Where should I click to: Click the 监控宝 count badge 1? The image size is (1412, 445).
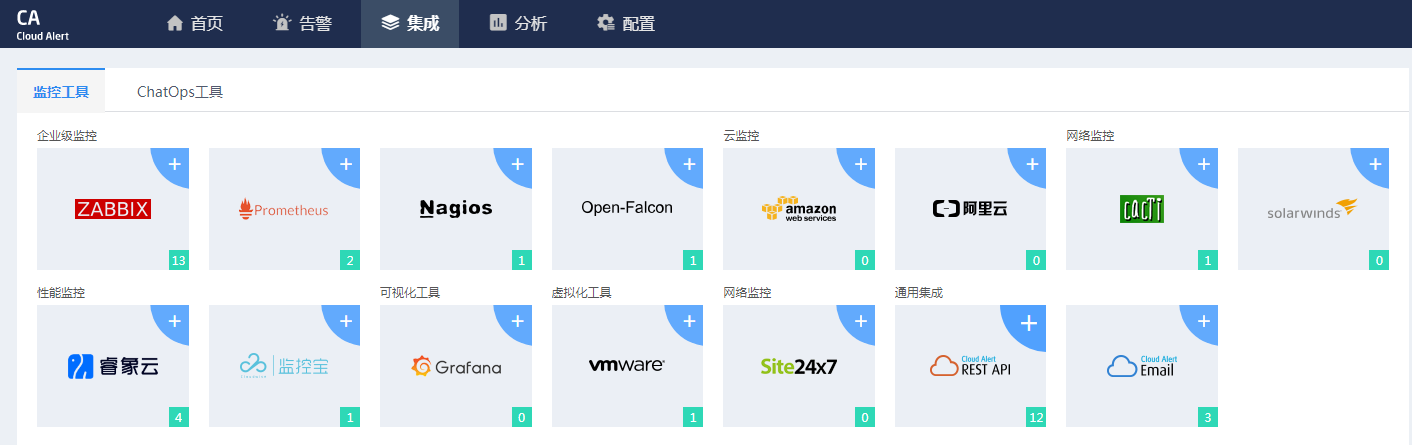click(x=350, y=418)
